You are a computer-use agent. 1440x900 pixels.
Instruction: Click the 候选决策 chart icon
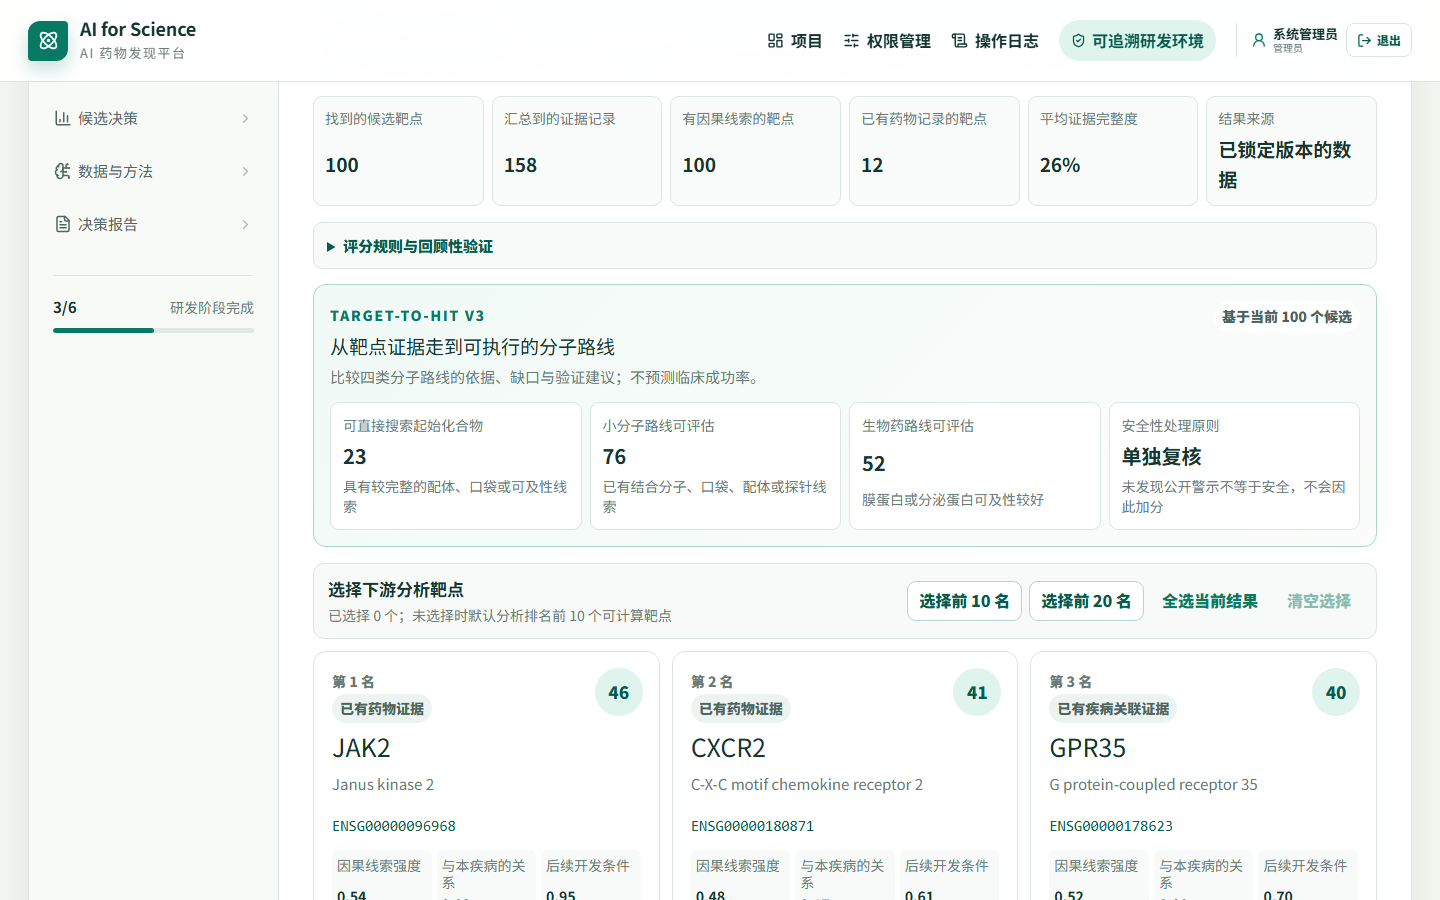62,118
